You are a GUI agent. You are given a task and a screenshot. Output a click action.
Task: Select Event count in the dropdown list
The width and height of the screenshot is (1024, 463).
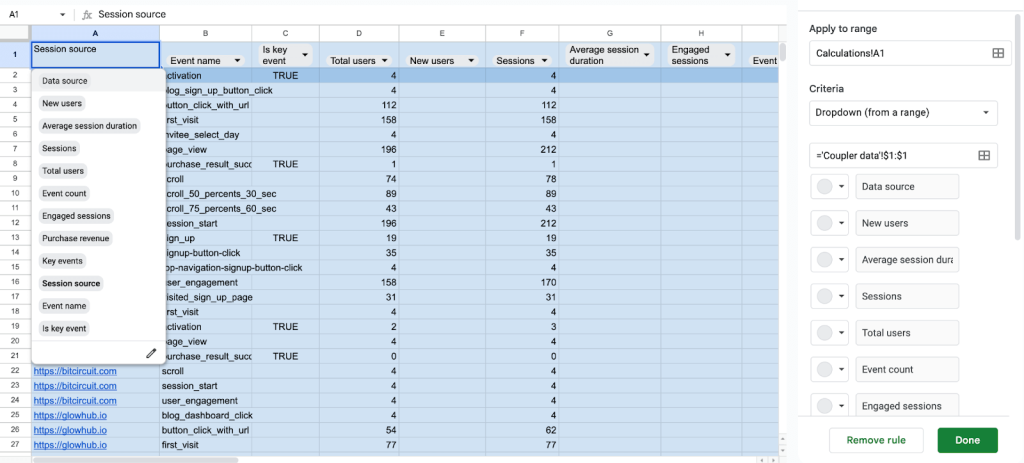point(63,193)
